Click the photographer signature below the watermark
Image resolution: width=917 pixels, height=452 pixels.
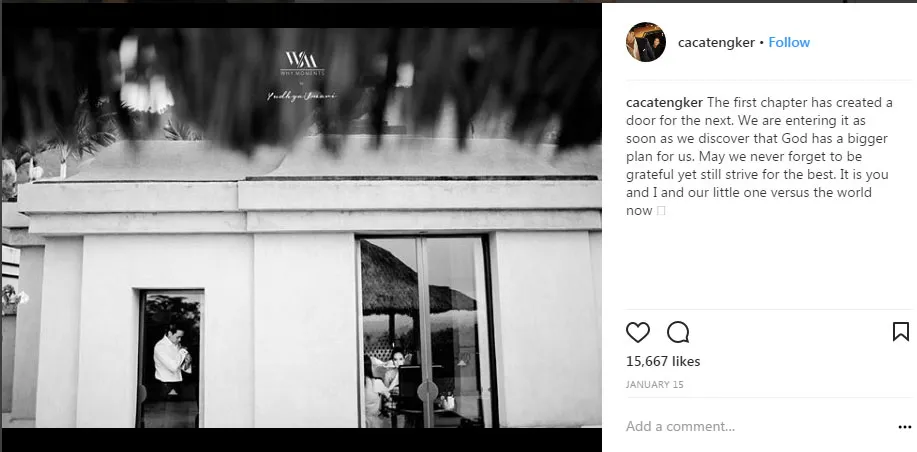tap(301, 95)
